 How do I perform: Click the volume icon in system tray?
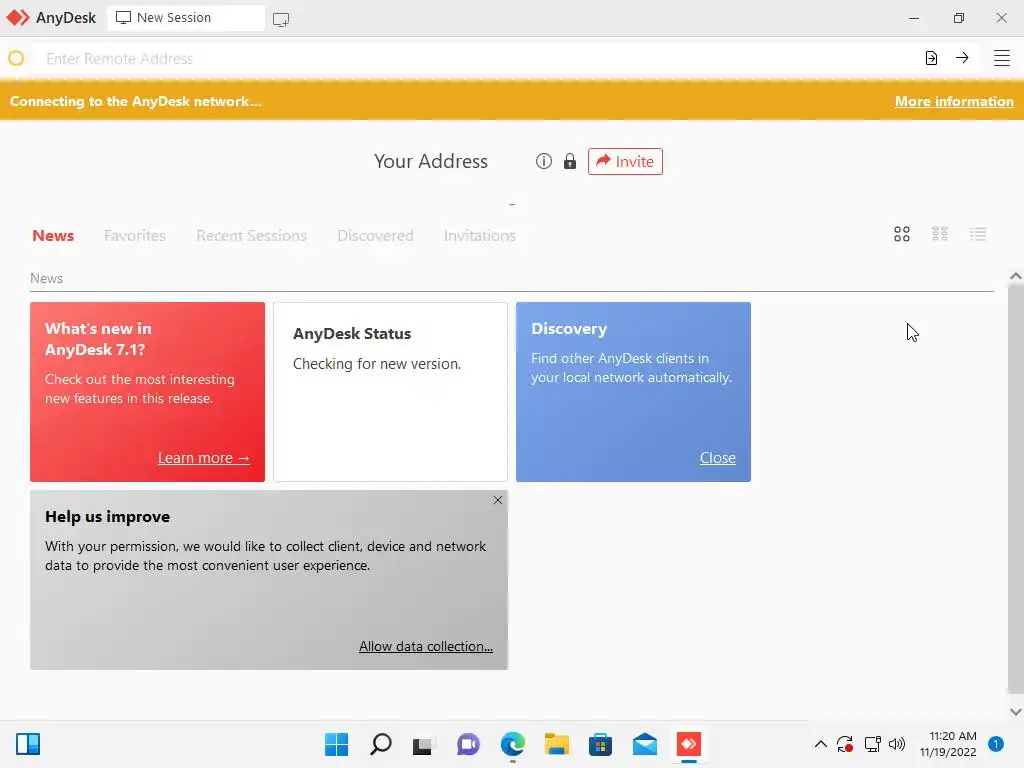click(x=897, y=744)
